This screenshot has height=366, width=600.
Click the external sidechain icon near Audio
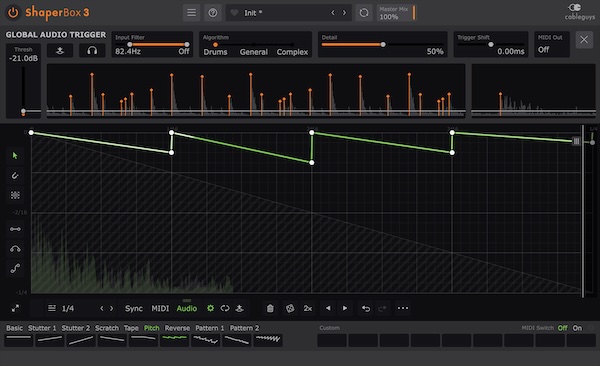[240, 308]
